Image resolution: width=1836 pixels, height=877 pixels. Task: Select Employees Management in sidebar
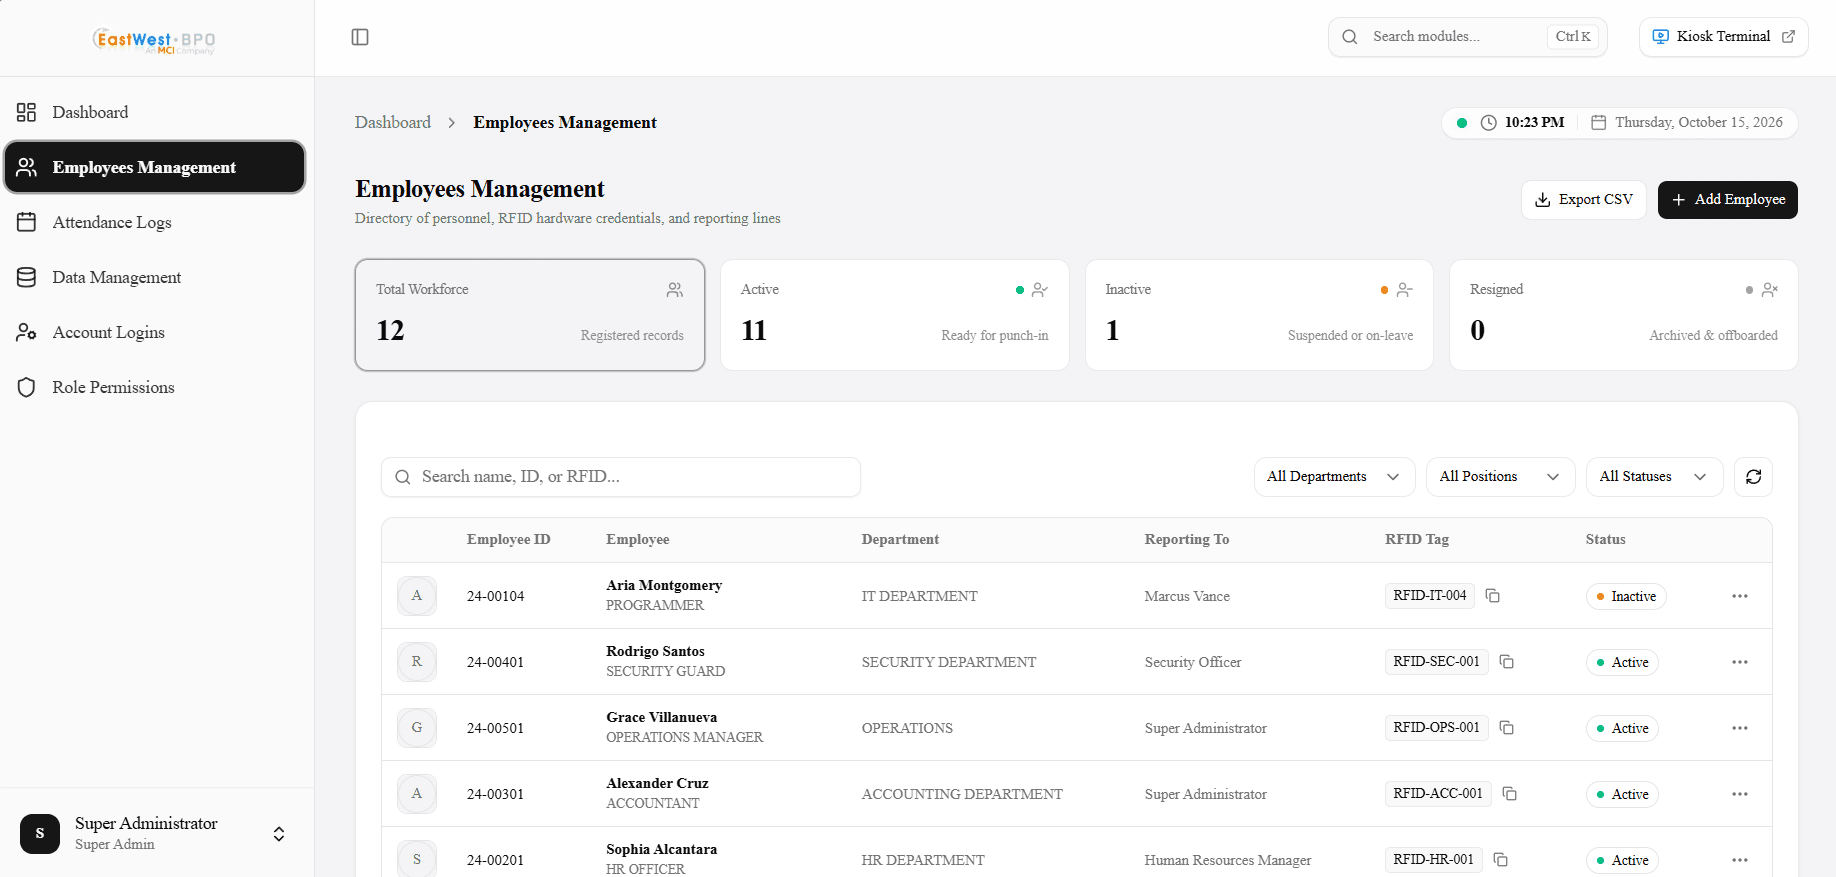tap(155, 167)
